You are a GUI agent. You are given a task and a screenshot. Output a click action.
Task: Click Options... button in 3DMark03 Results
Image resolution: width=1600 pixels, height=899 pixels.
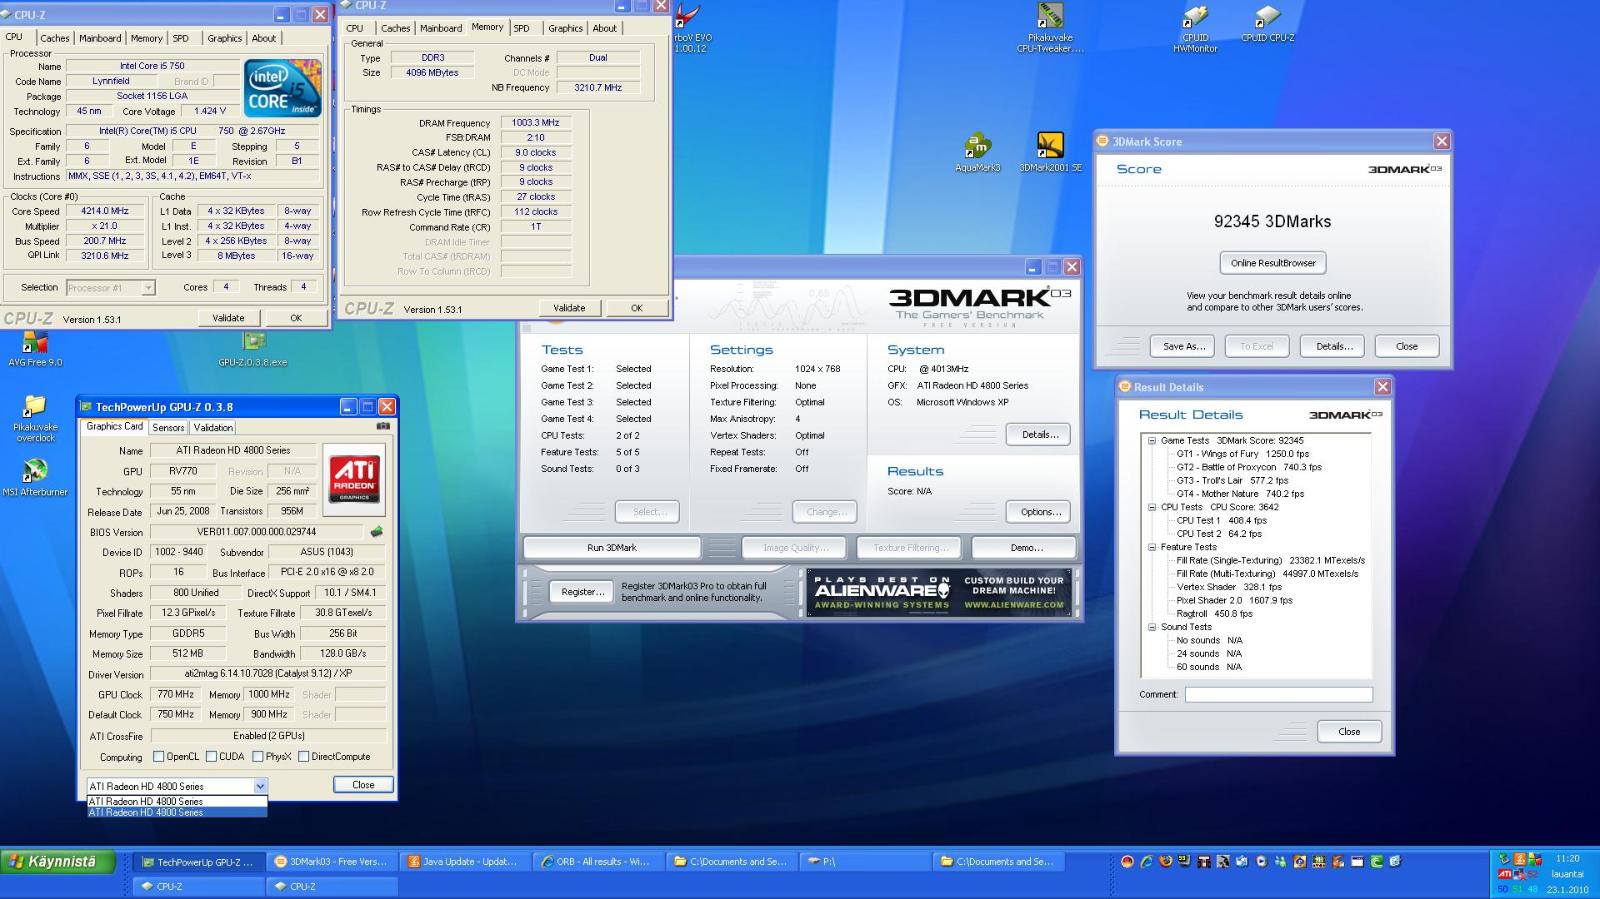[x=1040, y=512]
